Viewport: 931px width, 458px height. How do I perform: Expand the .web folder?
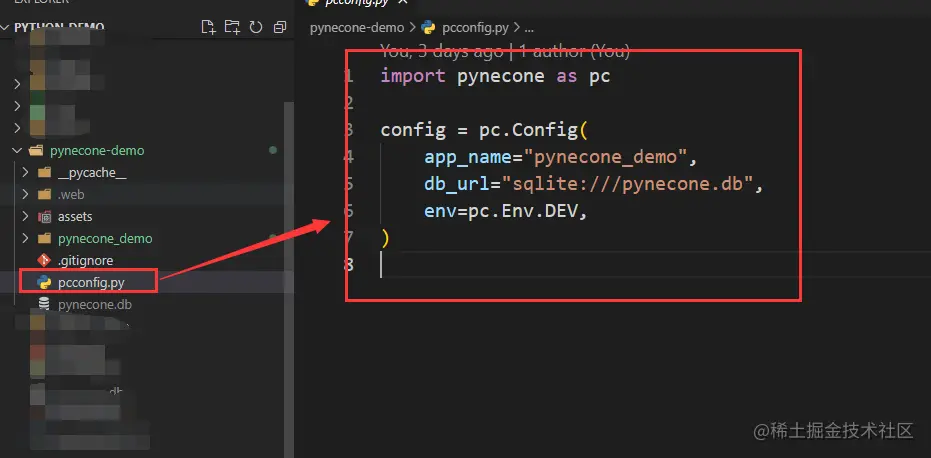coord(25,194)
